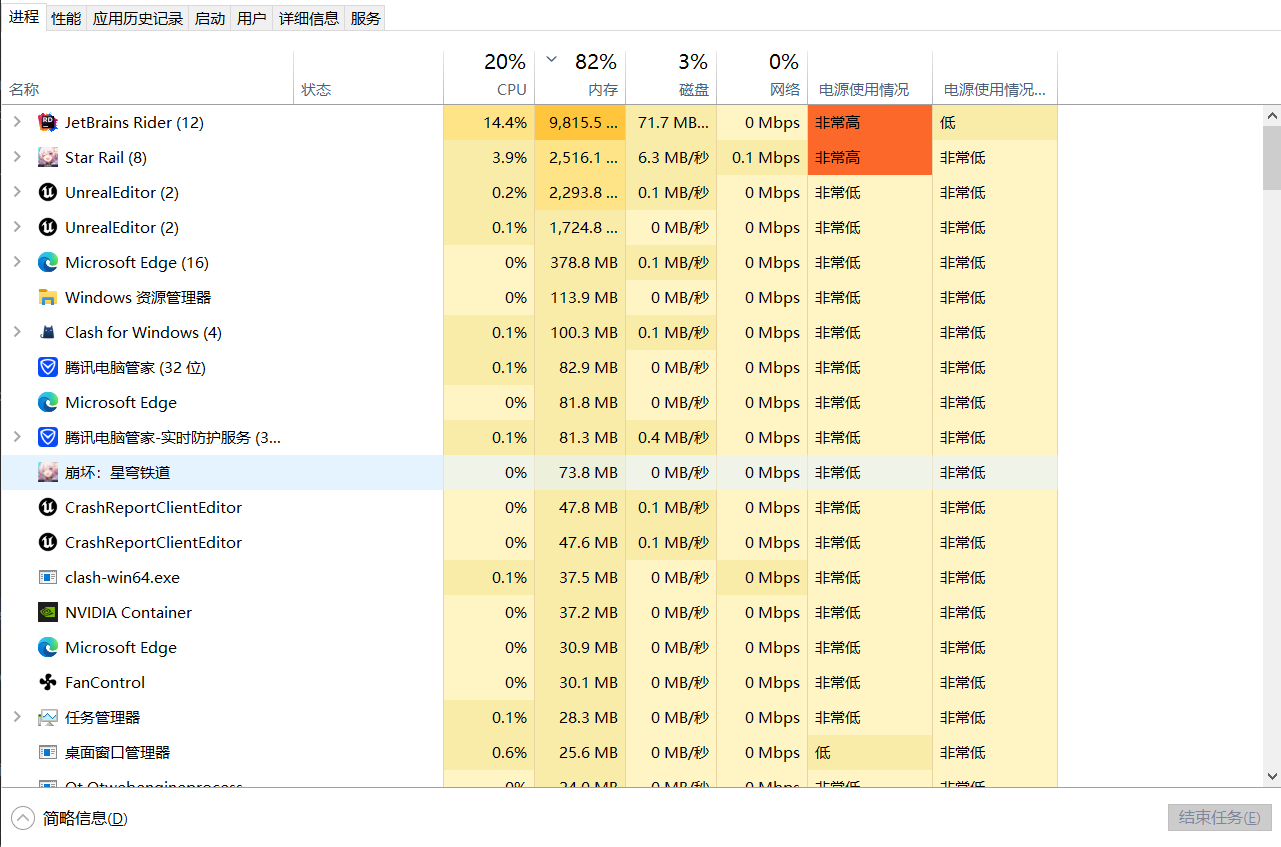Click the 腾讯电脑管家 (32 位) shield icon
The width and height of the screenshot is (1281, 847).
(47, 367)
